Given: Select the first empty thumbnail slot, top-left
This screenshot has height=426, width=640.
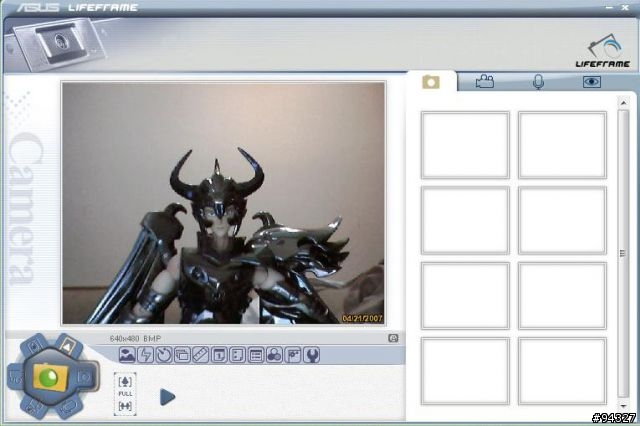Looking at the screenshot, I should click(465, 145).
